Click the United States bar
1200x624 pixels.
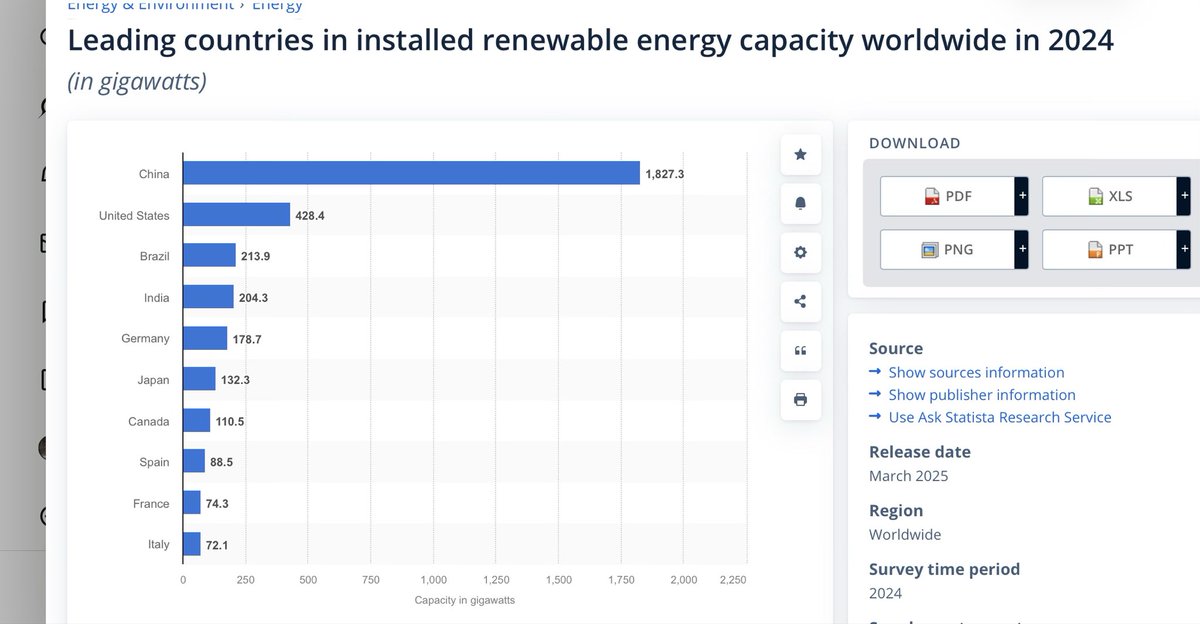(237, 215)
